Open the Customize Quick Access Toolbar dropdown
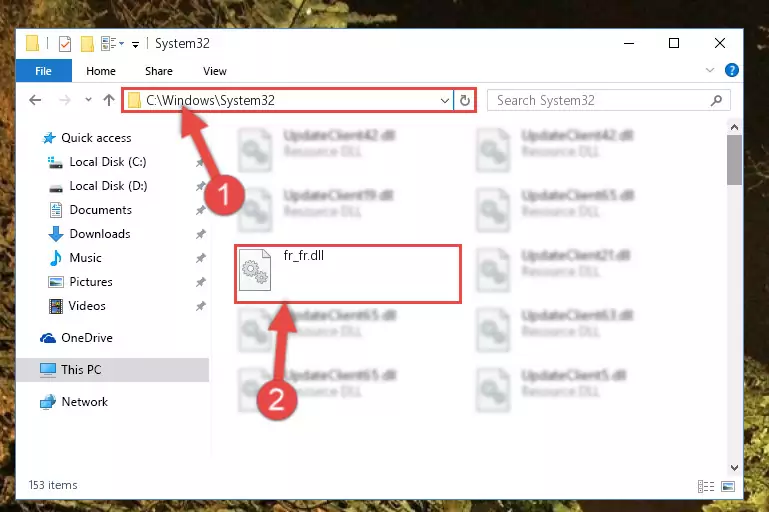 [135, 45]
